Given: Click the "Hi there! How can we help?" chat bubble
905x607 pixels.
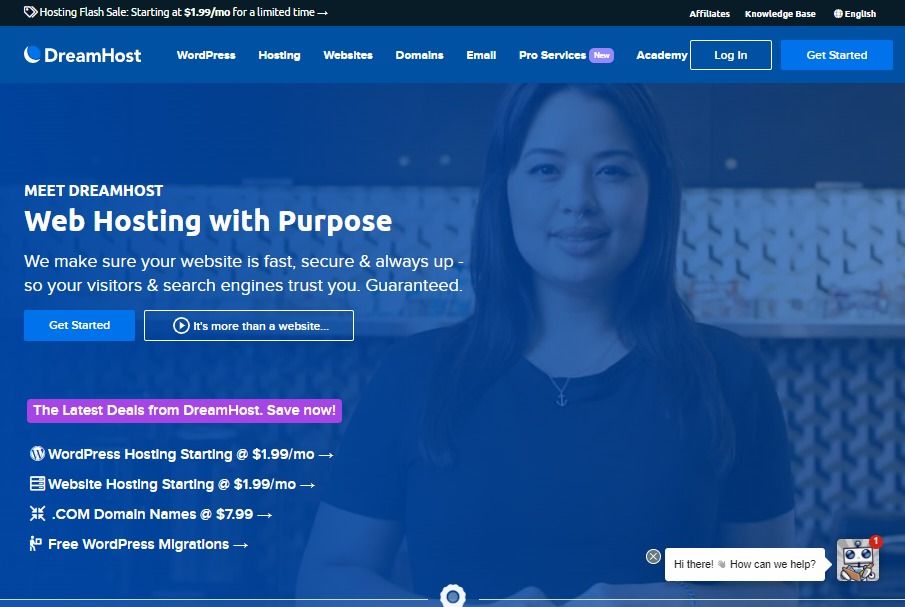Looking at the screenshot, I should (745, 564).
